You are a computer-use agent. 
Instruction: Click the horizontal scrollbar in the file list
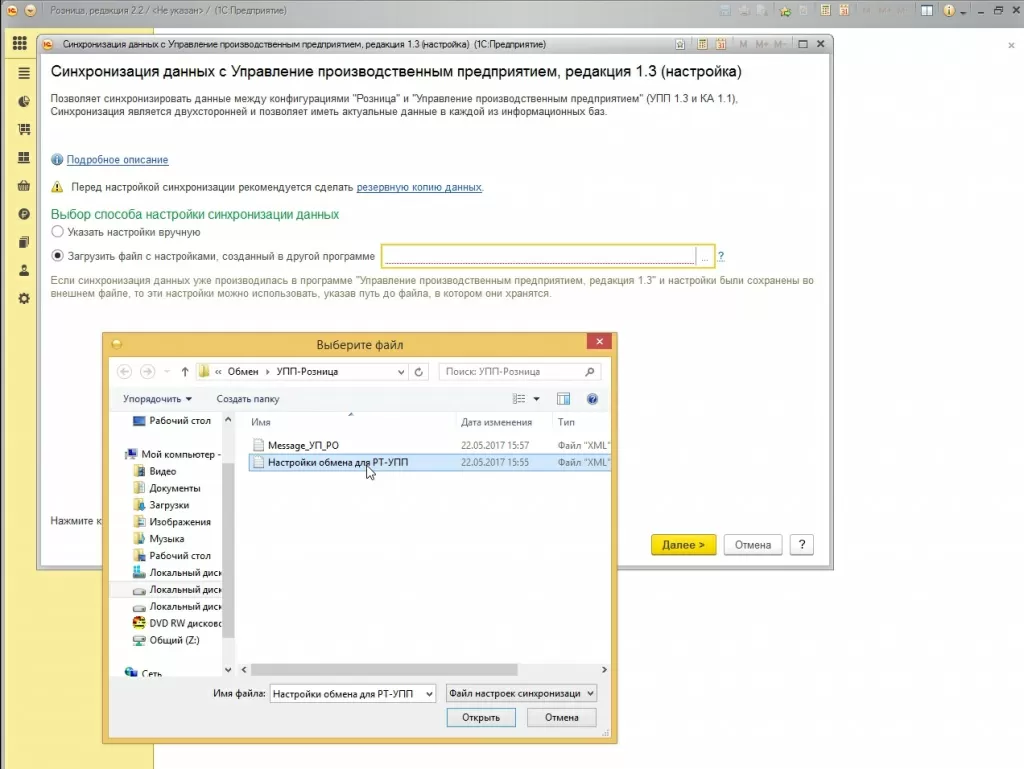point(384,670)
